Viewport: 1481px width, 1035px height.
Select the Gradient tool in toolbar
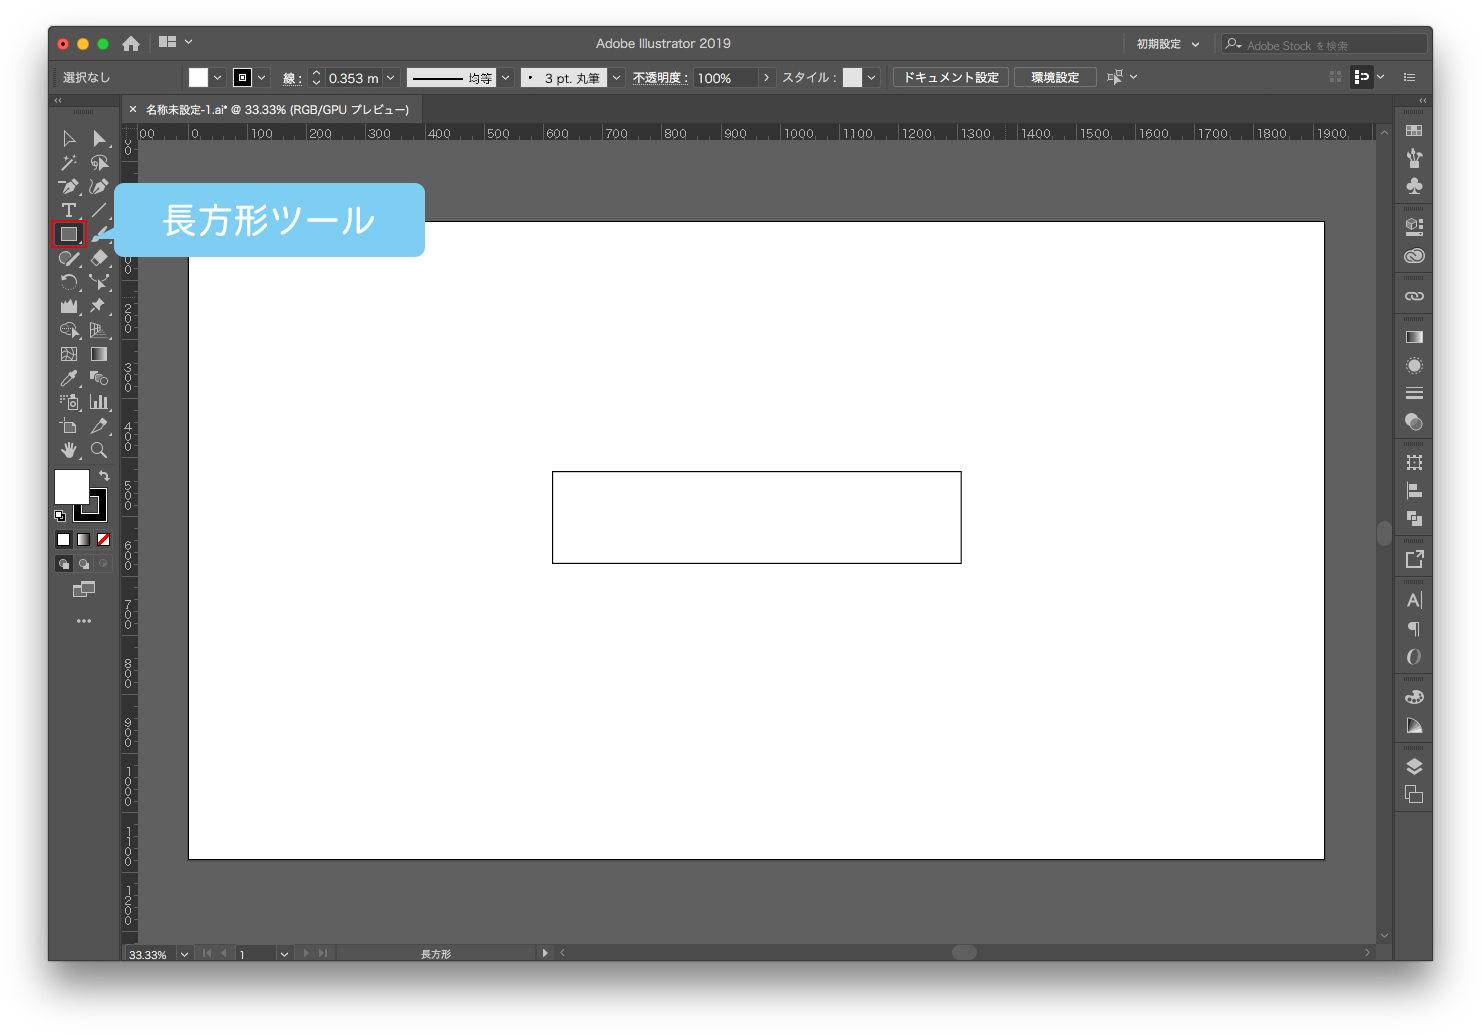(x=99, y=354)
